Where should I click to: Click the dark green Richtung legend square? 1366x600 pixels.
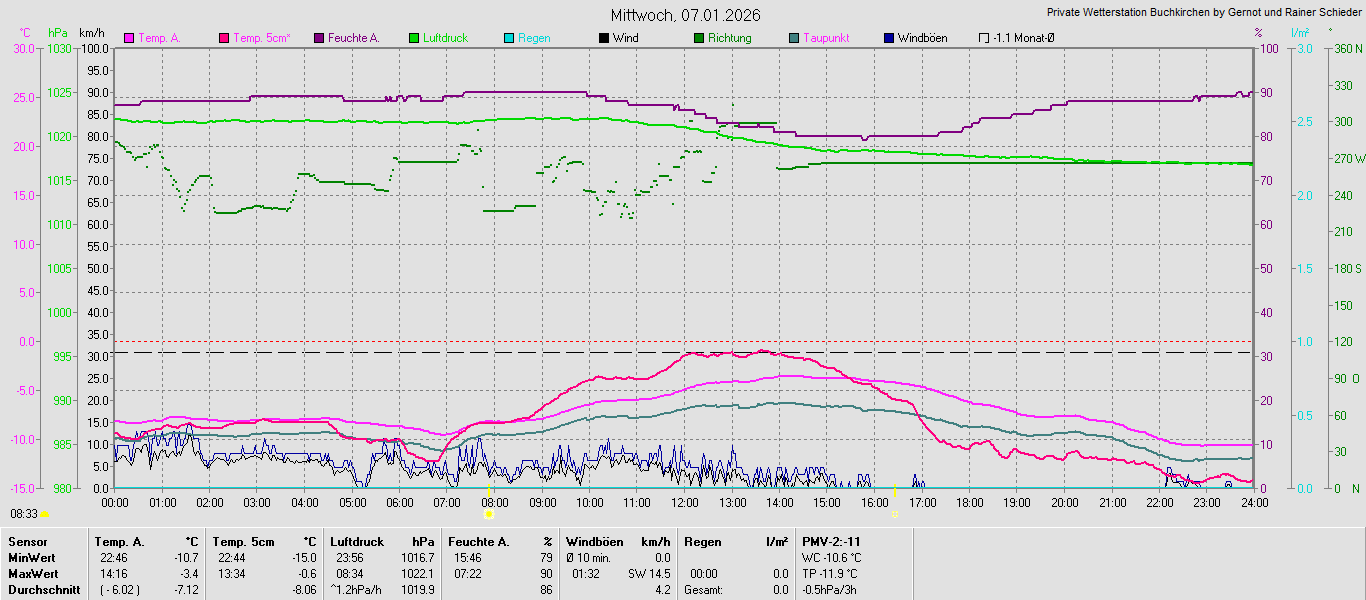point(699,38)
